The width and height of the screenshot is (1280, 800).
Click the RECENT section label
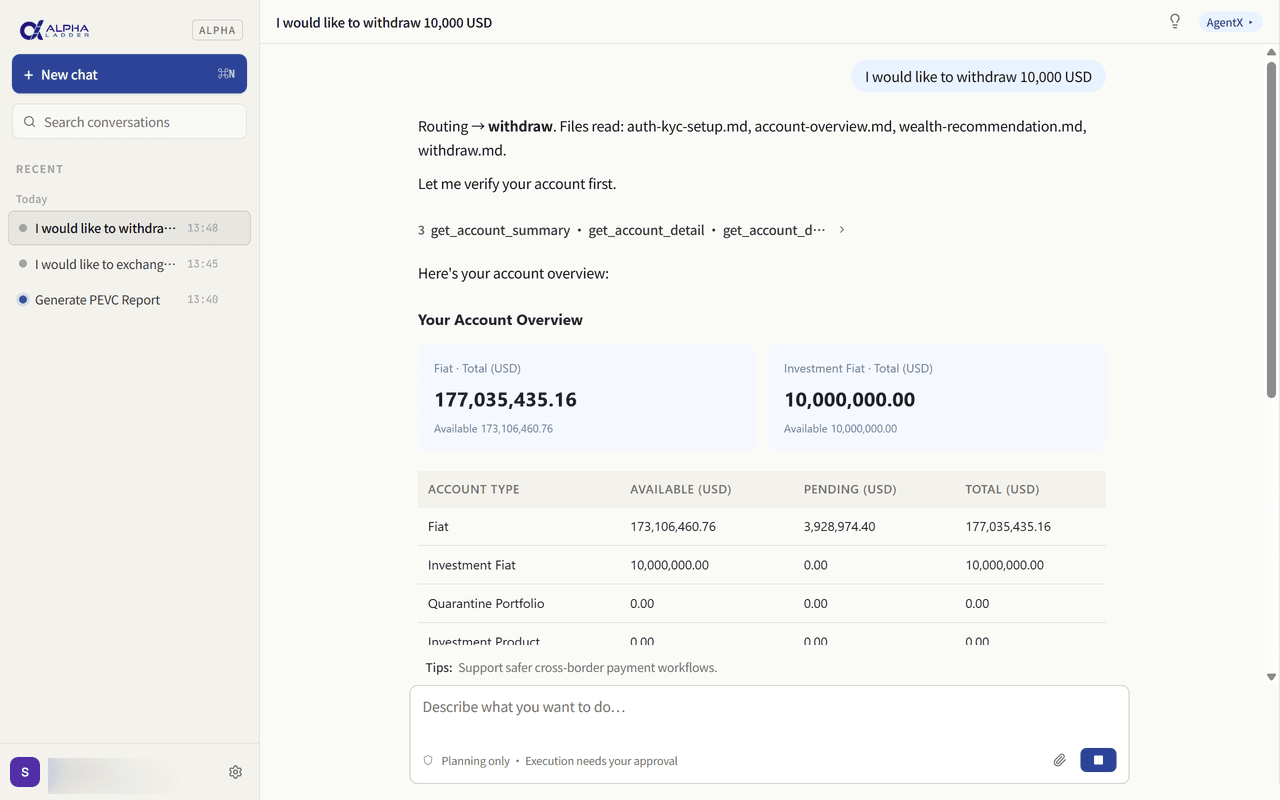coord(40,169)
